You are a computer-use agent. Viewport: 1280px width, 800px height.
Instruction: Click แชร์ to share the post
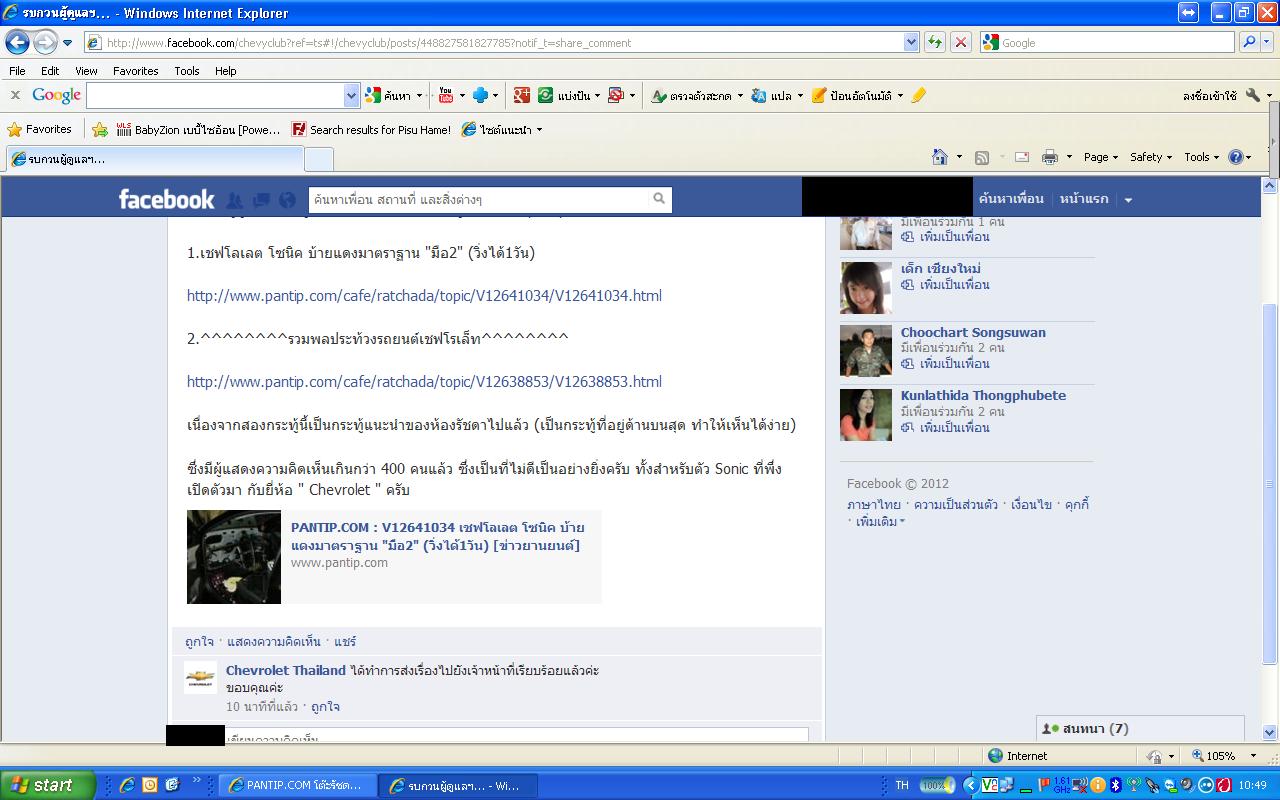tap(345, 641)
